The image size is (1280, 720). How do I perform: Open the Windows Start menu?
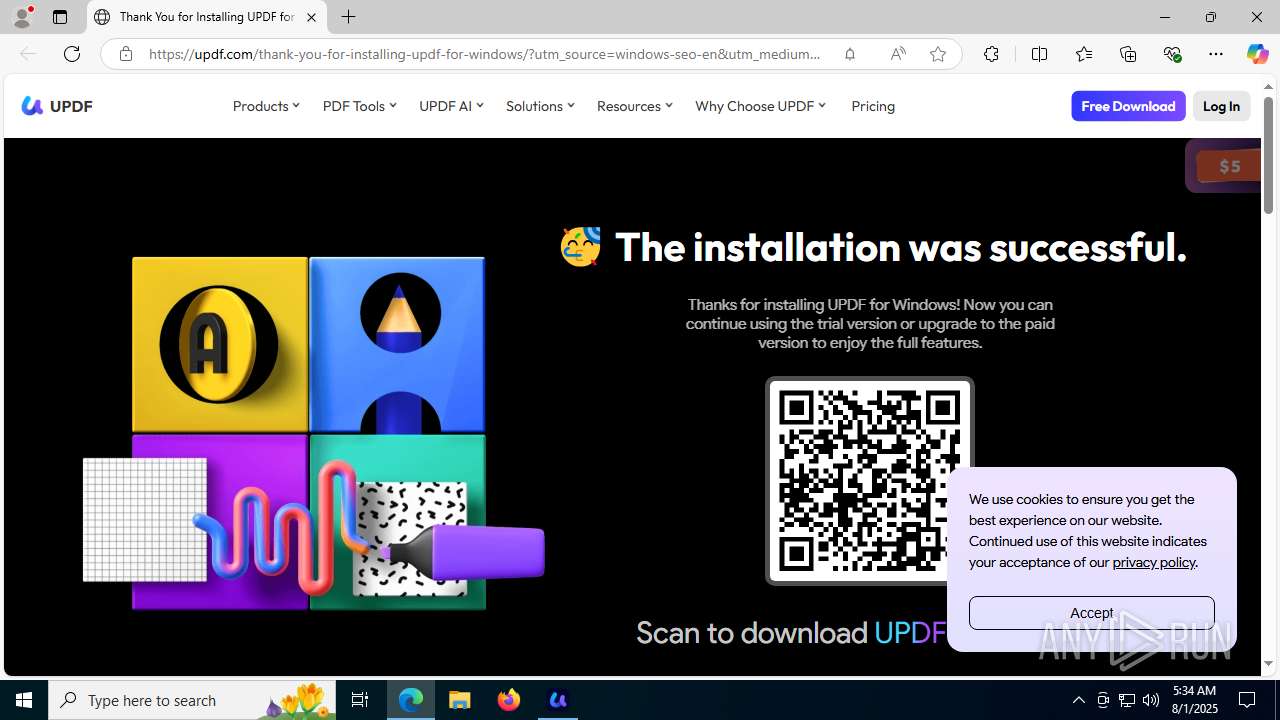(x=24, y=700)
